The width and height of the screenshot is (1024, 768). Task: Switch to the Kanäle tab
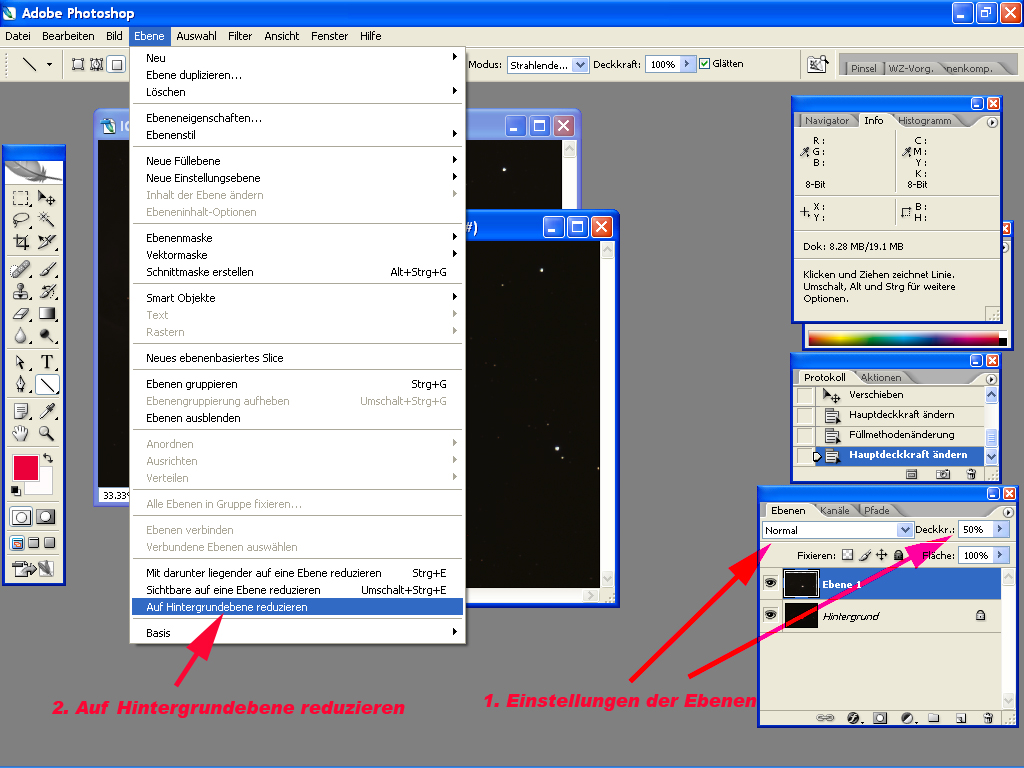834,510
